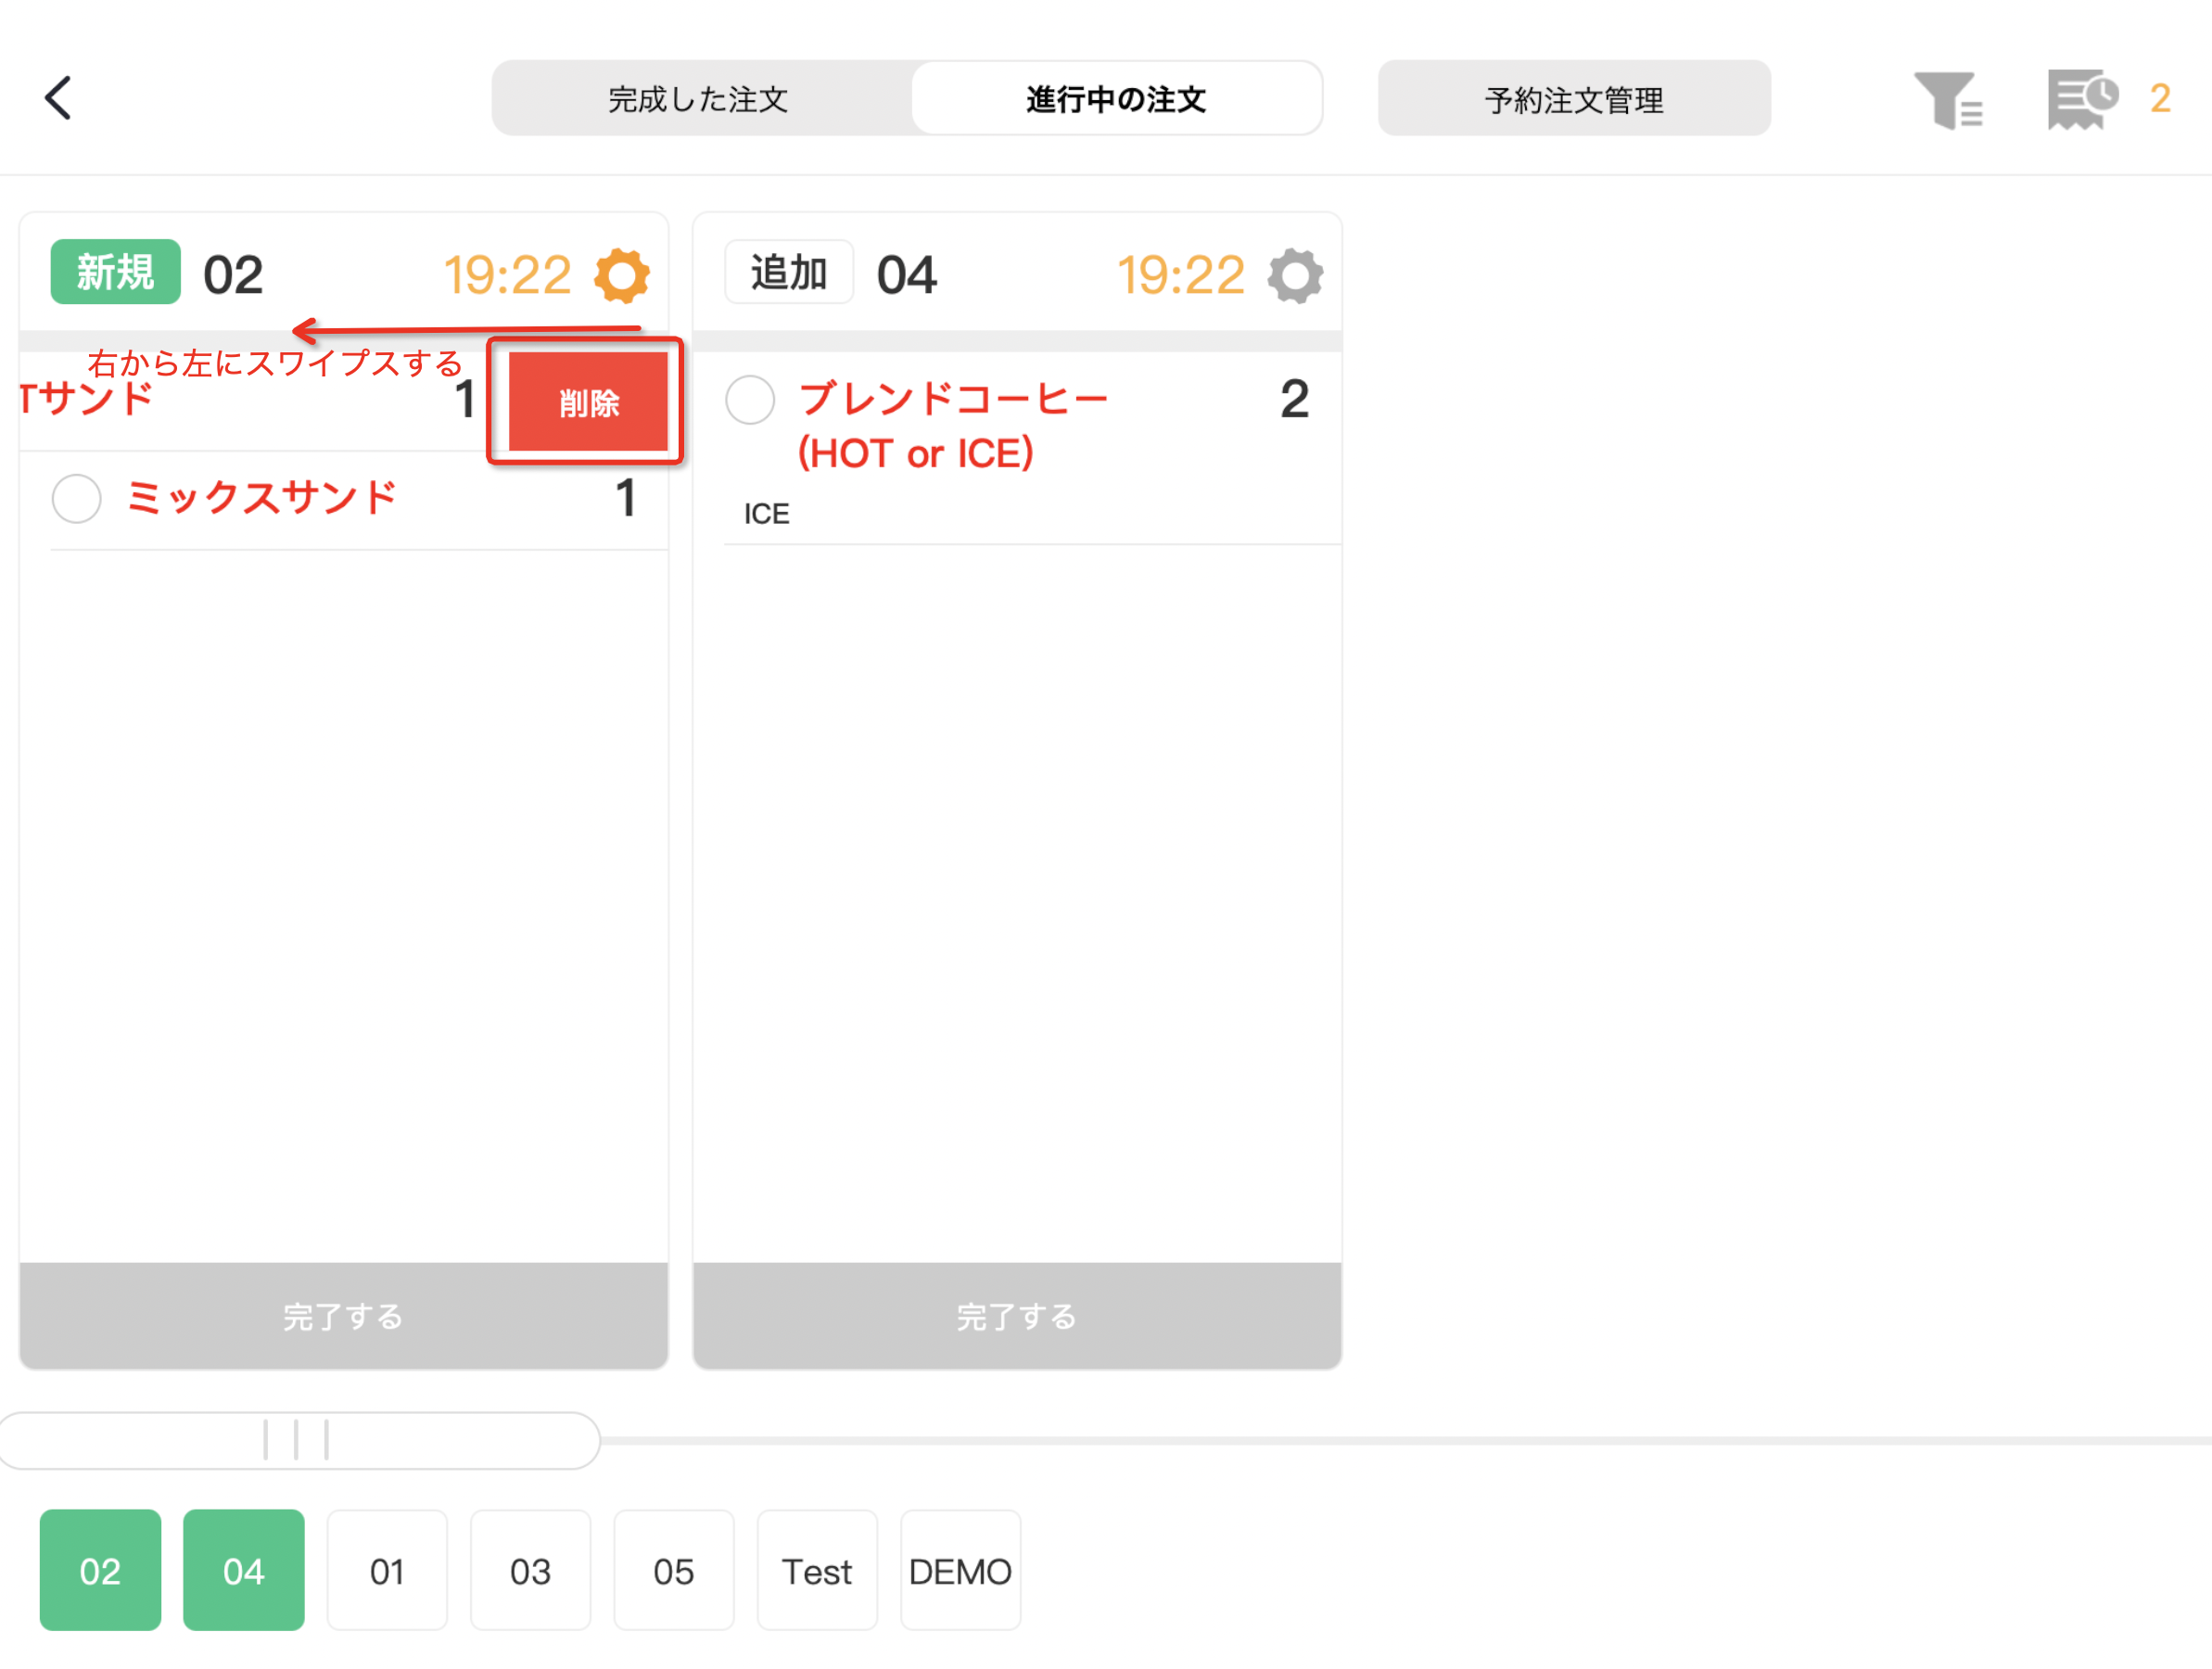
Task: Toggle table 04 filter chip
Action: point(244,1570)
